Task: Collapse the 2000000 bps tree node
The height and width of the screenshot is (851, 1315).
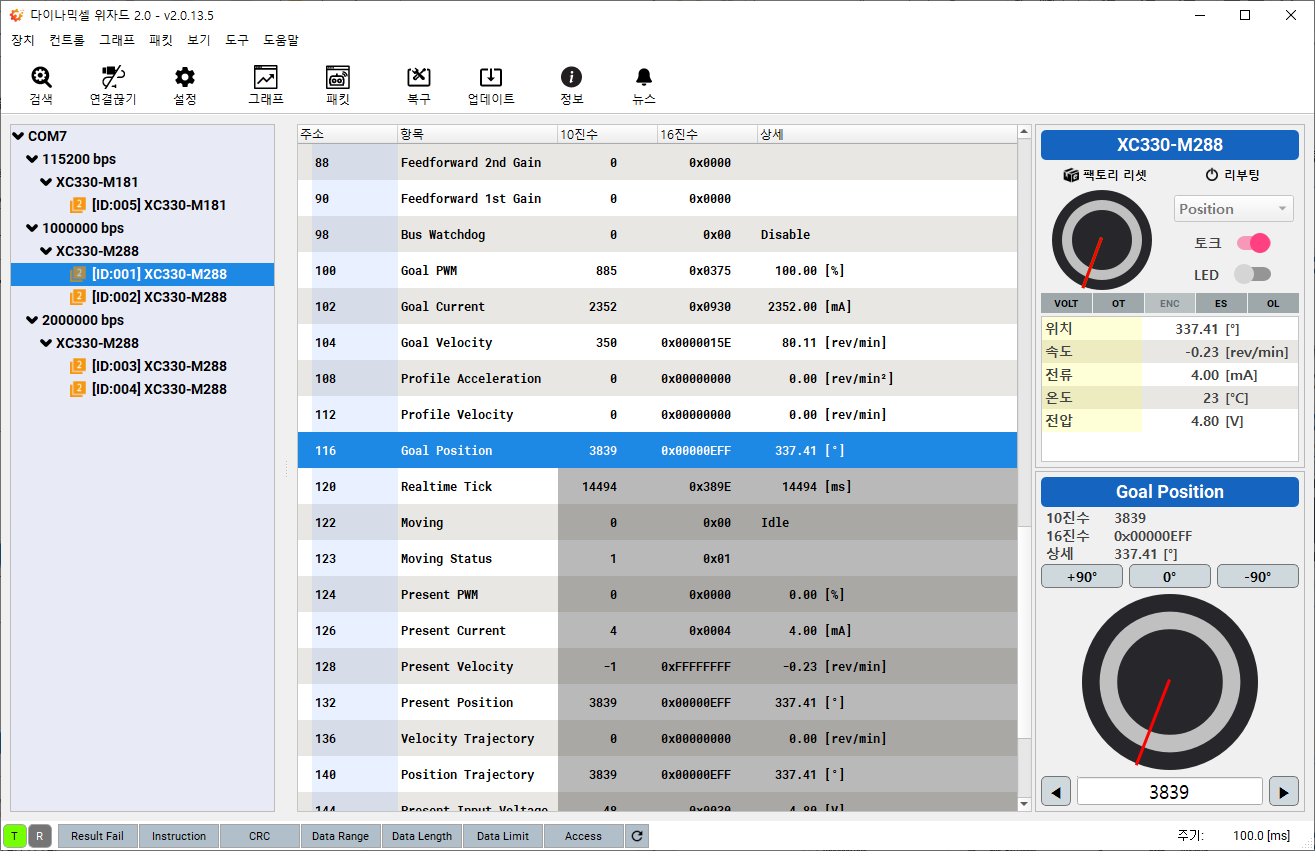Action: pos(32,320)
